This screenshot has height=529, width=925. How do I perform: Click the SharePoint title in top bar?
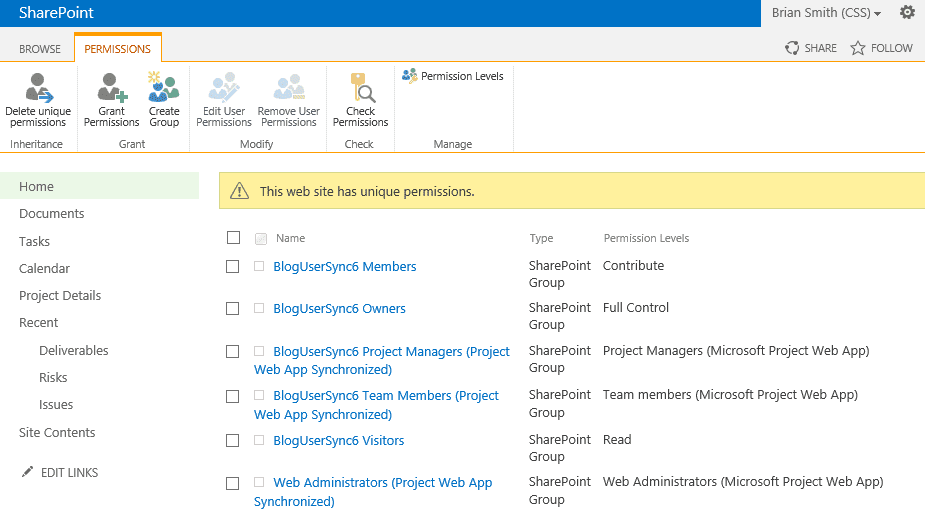[x=56, y=12]
